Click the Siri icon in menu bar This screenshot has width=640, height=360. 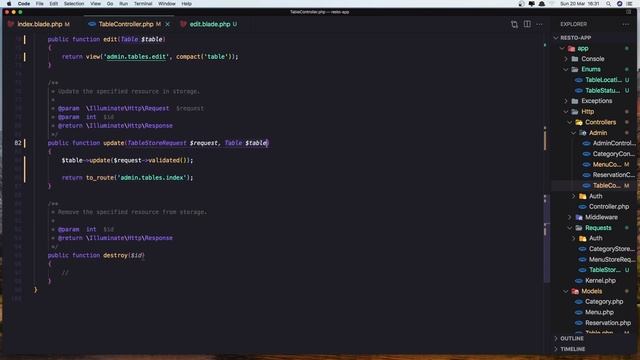click(619, 4)
